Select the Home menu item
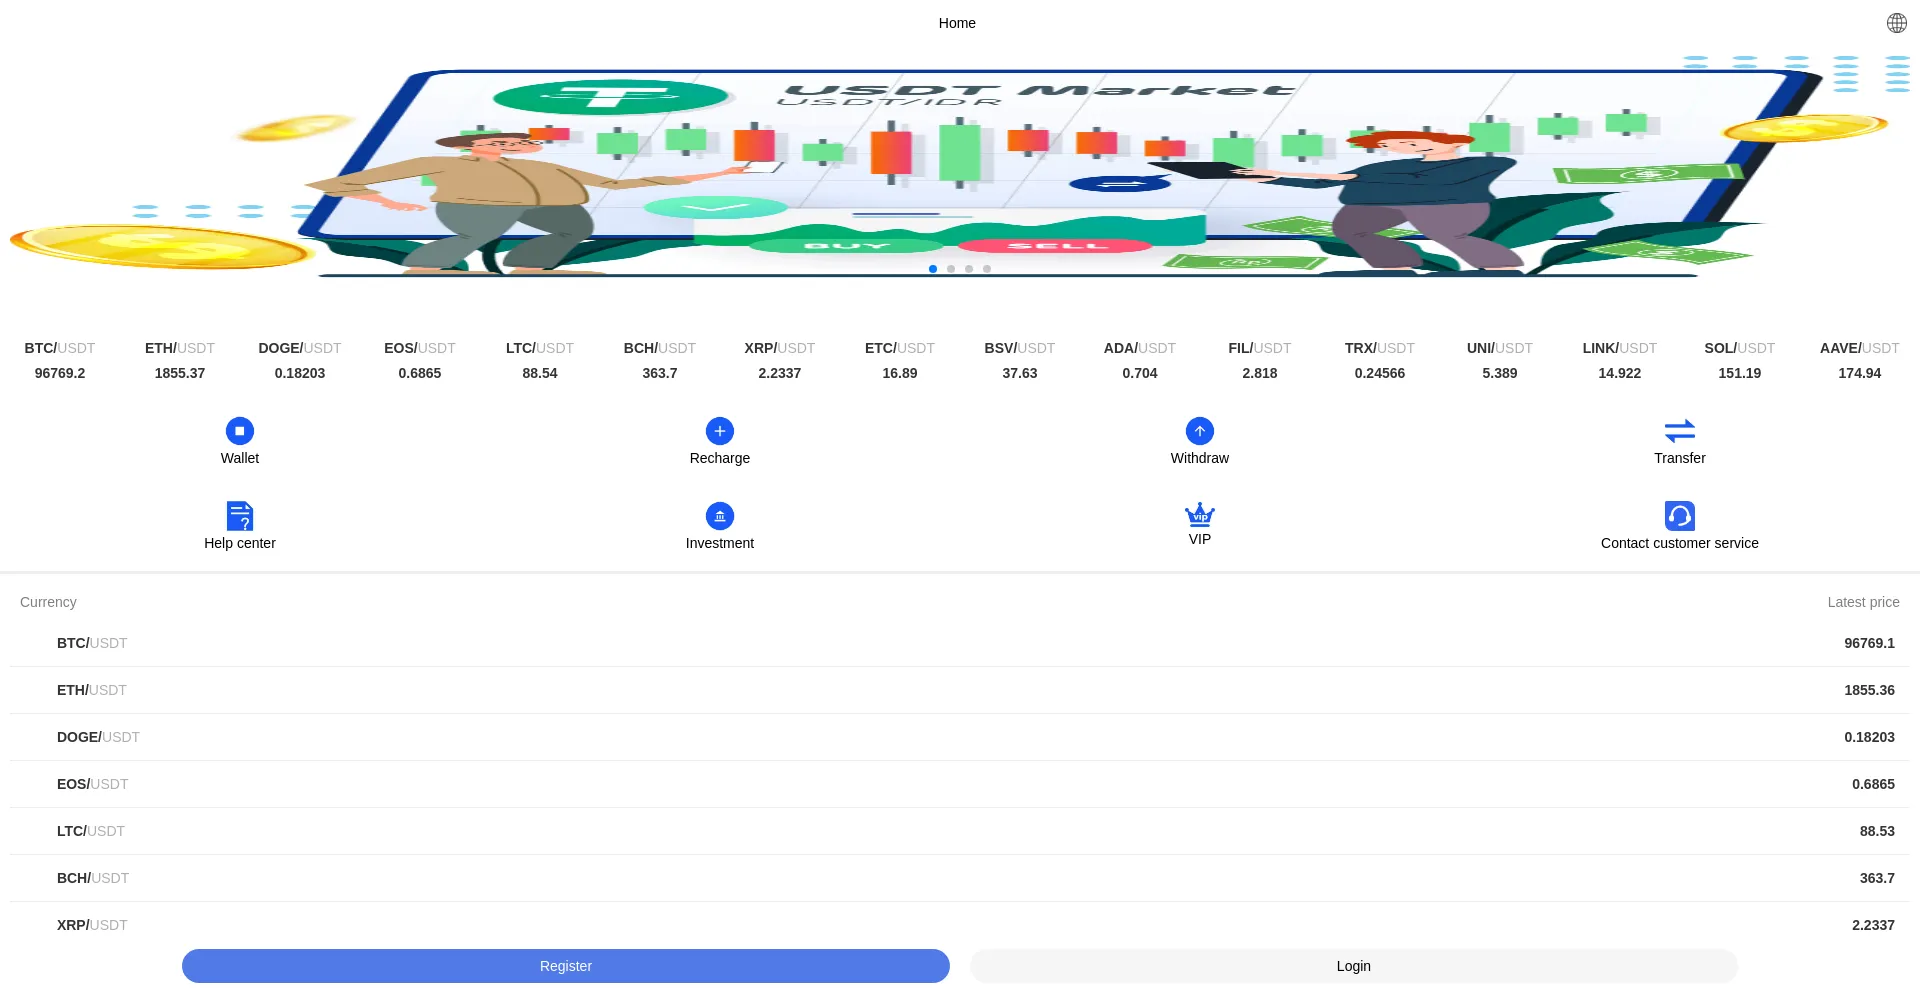1920x993 pixels. pos(956,22)
